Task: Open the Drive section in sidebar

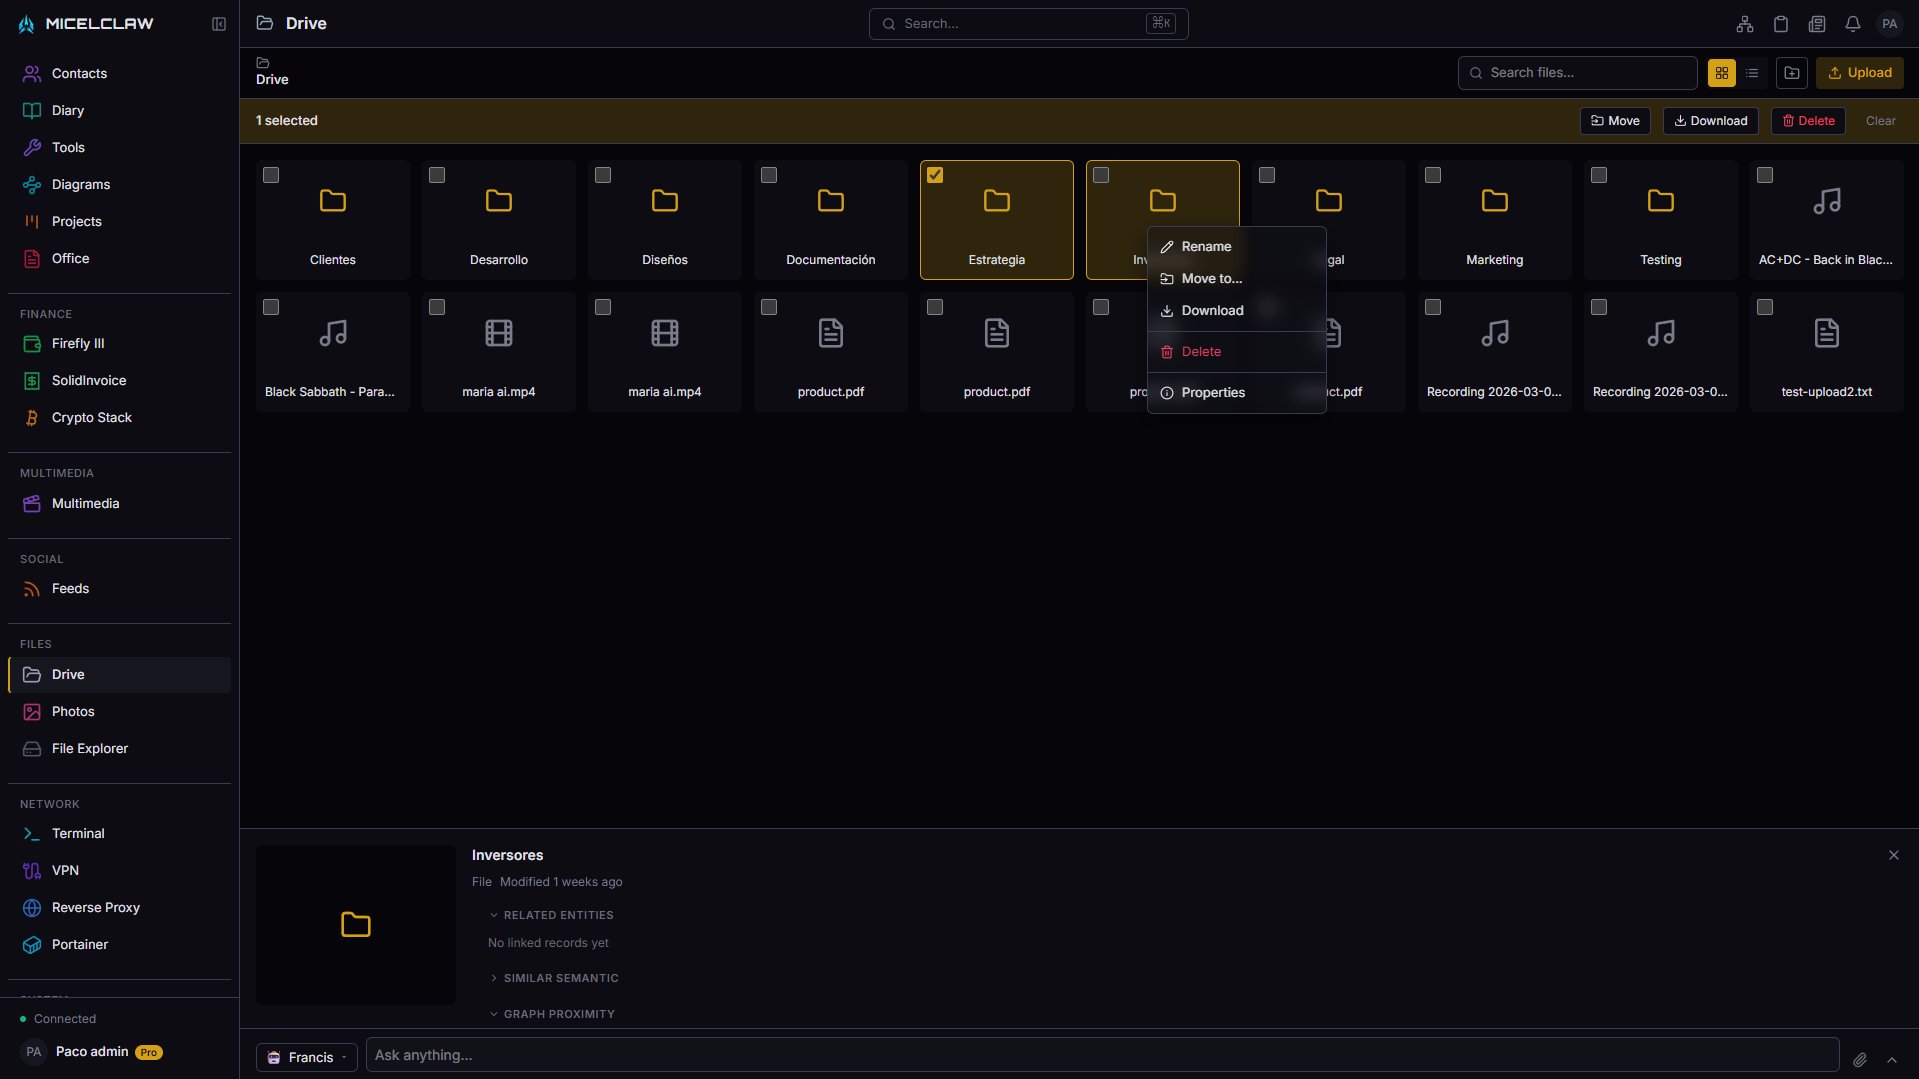Action: (68, 675)
